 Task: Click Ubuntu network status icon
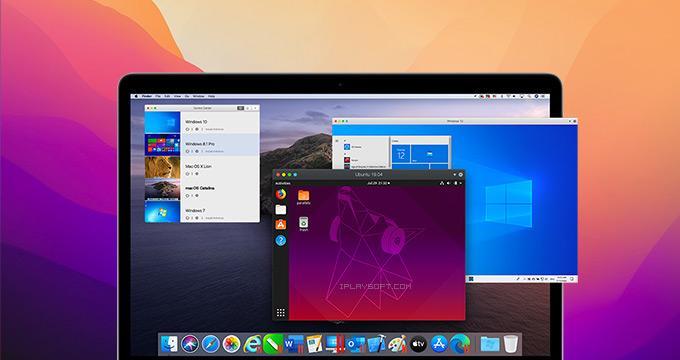[442, 183]
